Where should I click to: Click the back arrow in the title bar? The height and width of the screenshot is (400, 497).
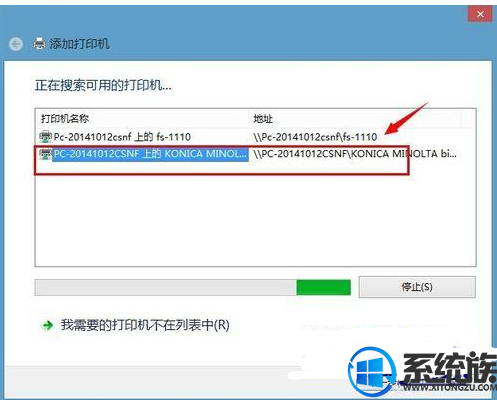click(16, 44)
